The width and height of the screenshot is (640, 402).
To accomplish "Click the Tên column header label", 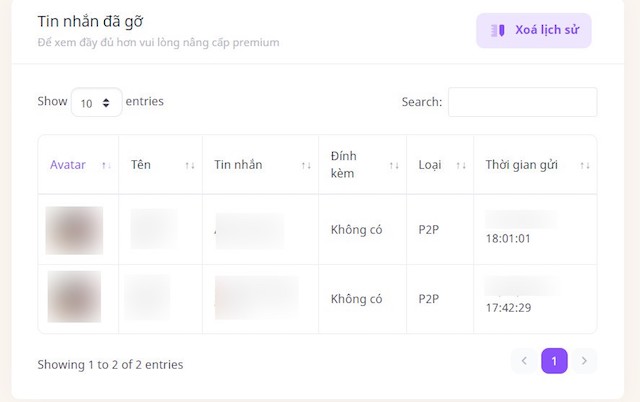I will tap(141, 165).
